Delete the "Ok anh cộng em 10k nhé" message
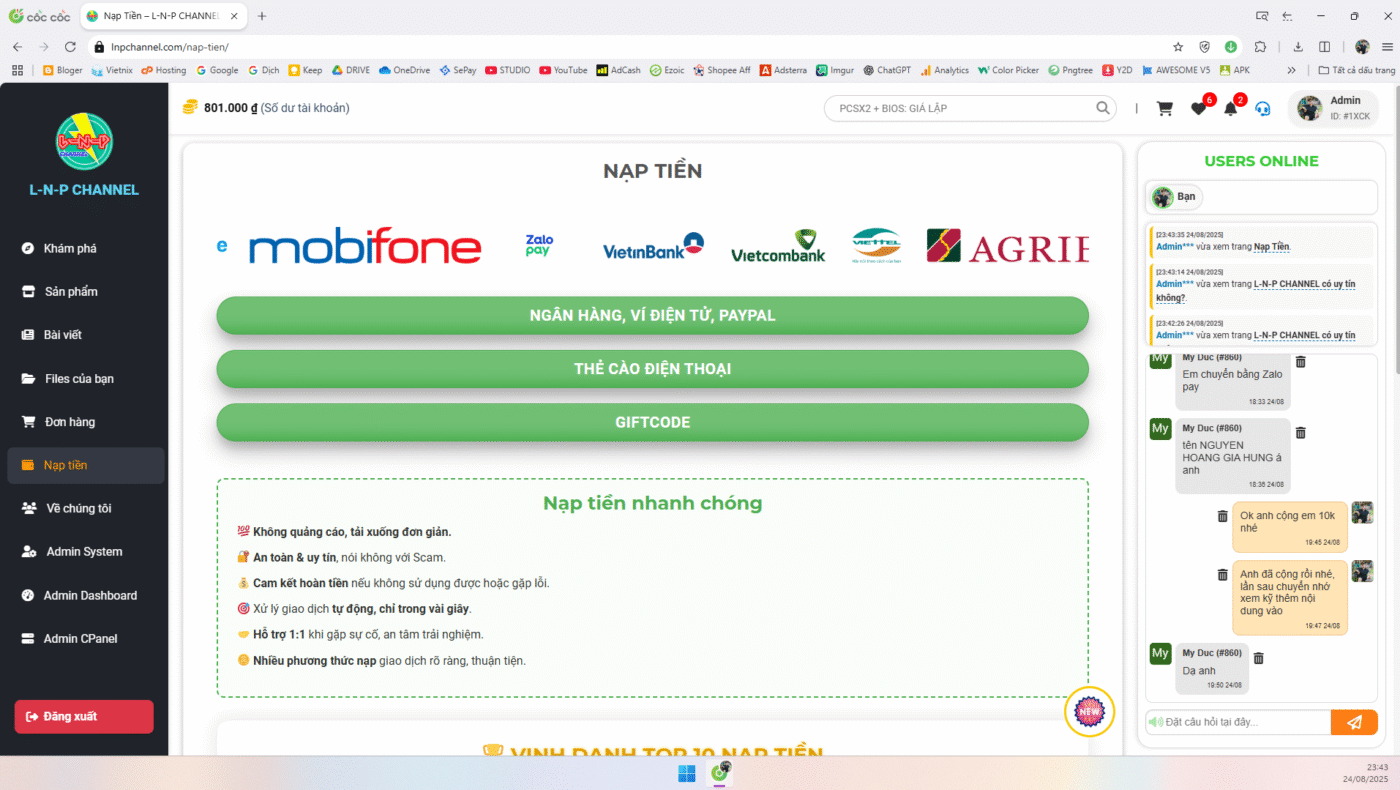 coord(1222,516)
